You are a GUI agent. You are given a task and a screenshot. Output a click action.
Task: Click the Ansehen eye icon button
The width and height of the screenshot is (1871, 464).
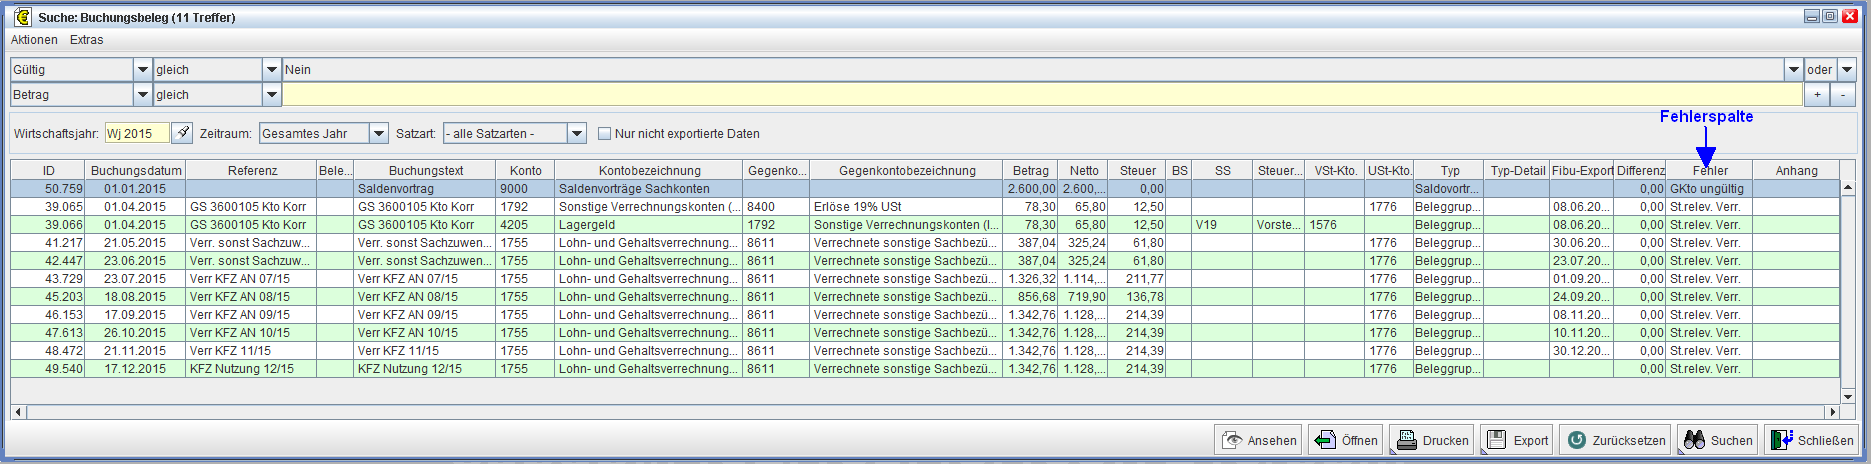1258,440
